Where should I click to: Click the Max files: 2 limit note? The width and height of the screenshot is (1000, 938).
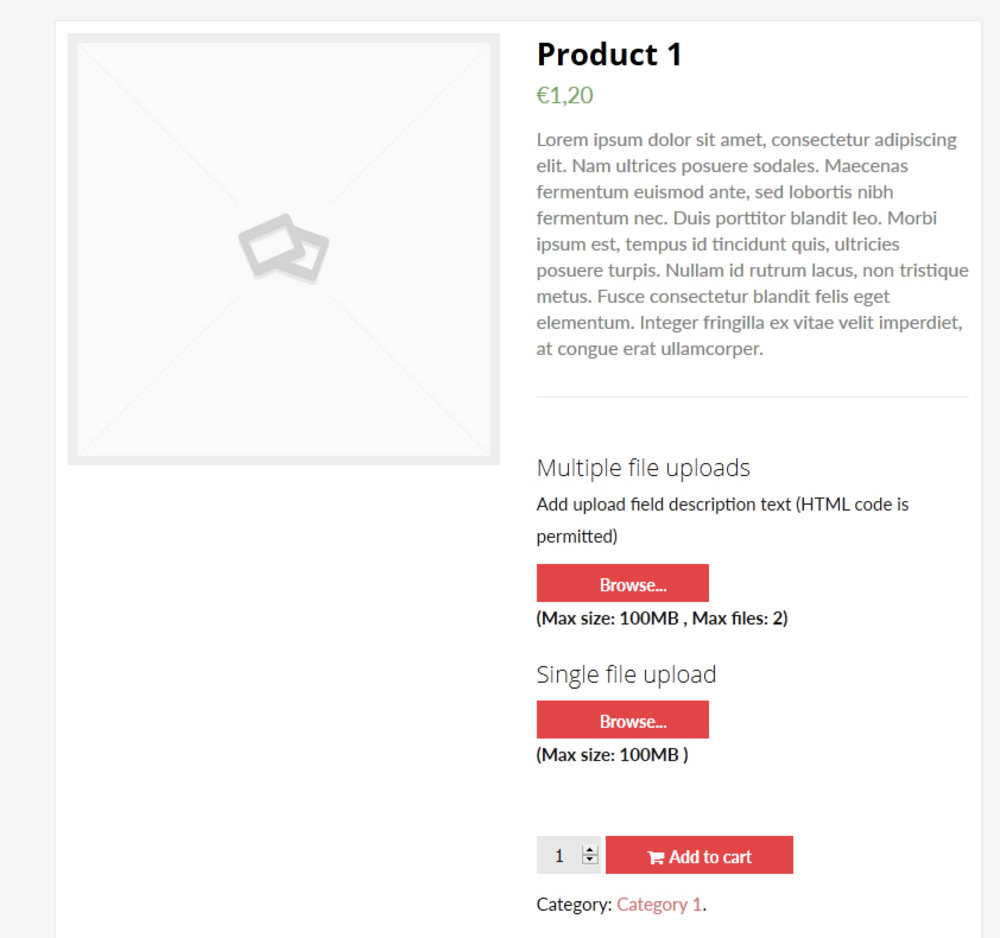(739, 618)
